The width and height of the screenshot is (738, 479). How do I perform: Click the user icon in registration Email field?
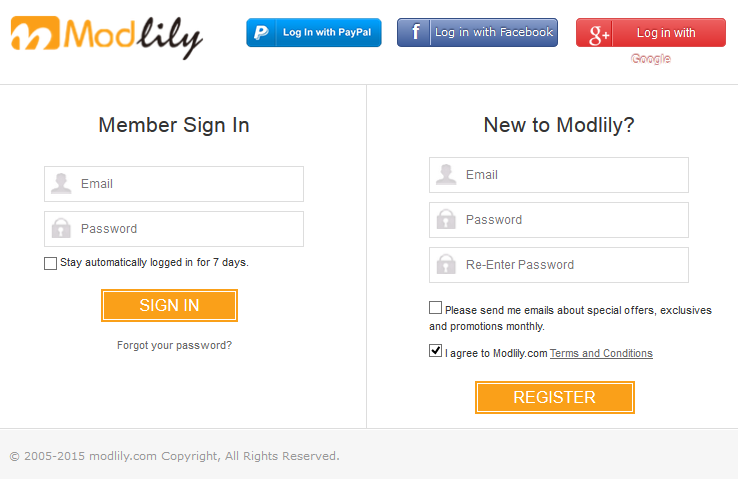coord(447,175)
